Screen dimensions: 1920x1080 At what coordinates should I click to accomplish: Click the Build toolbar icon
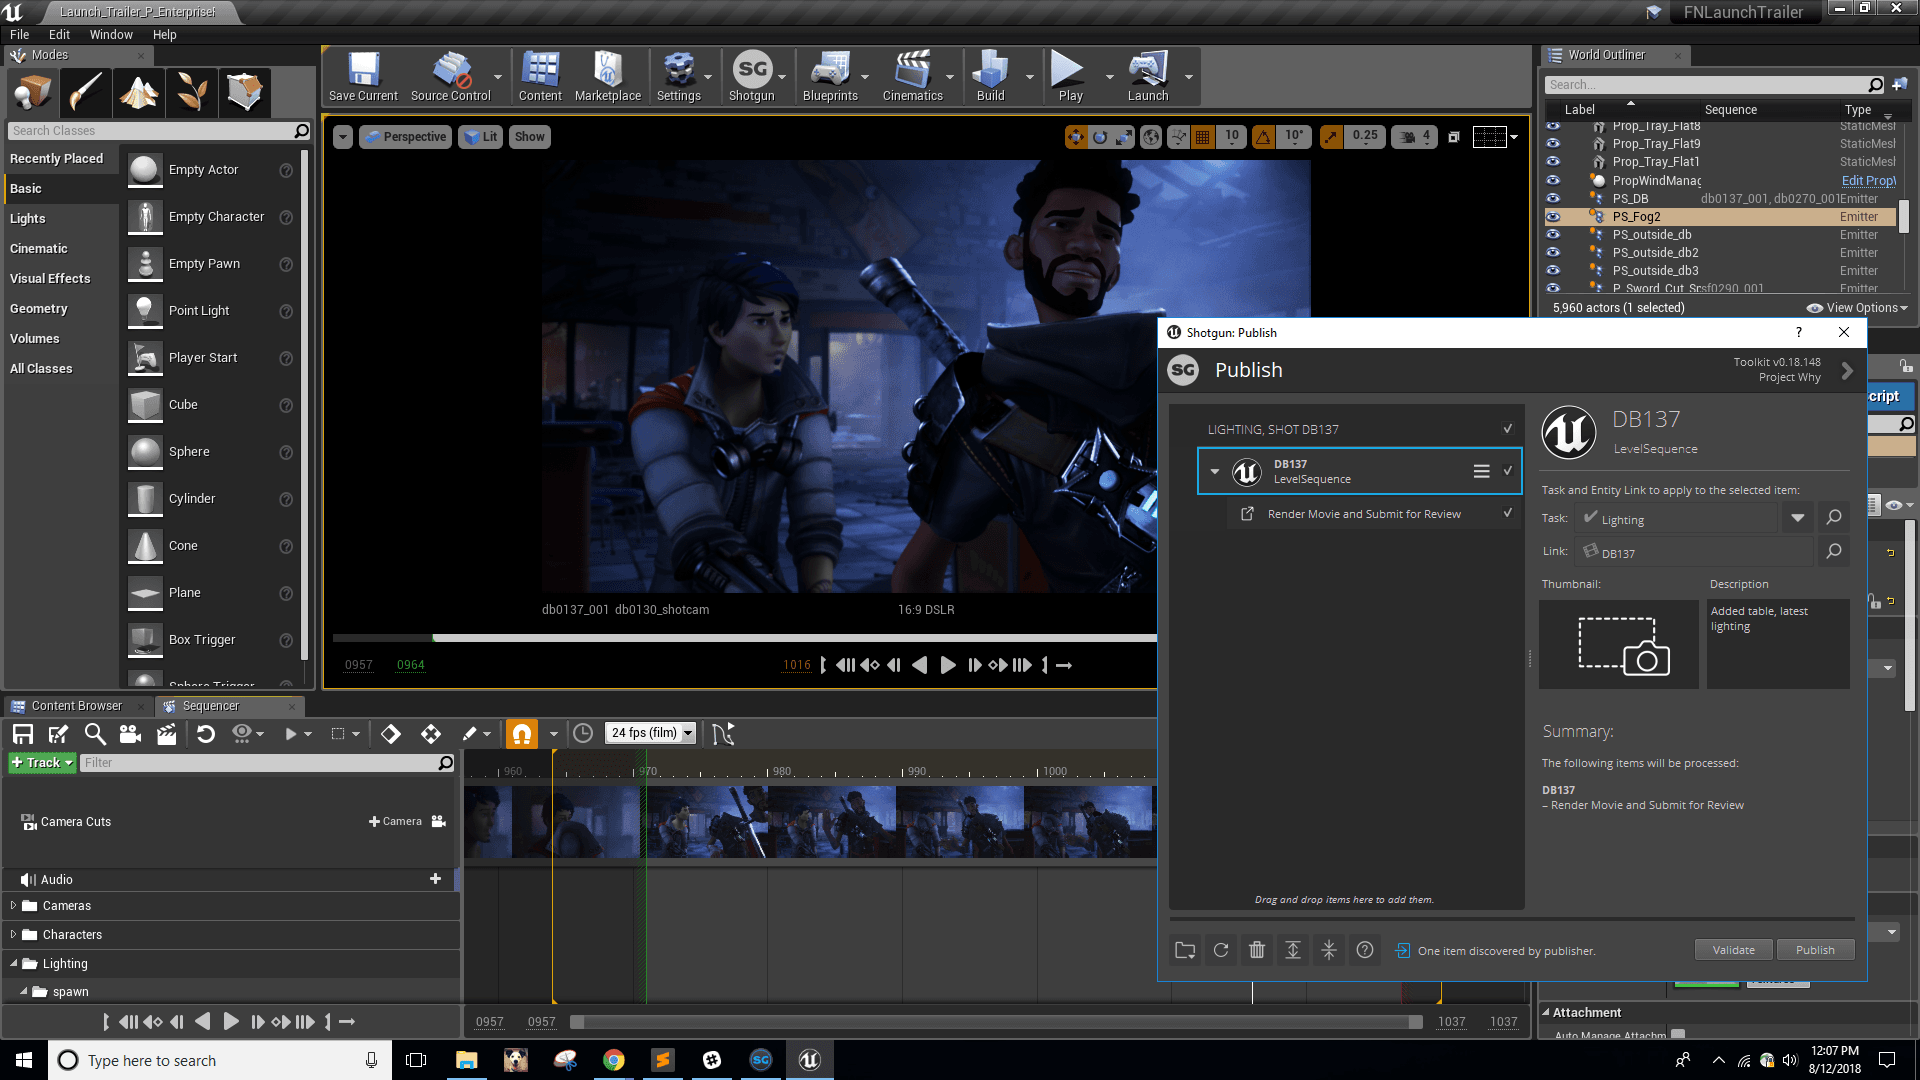tap(992, 73)
